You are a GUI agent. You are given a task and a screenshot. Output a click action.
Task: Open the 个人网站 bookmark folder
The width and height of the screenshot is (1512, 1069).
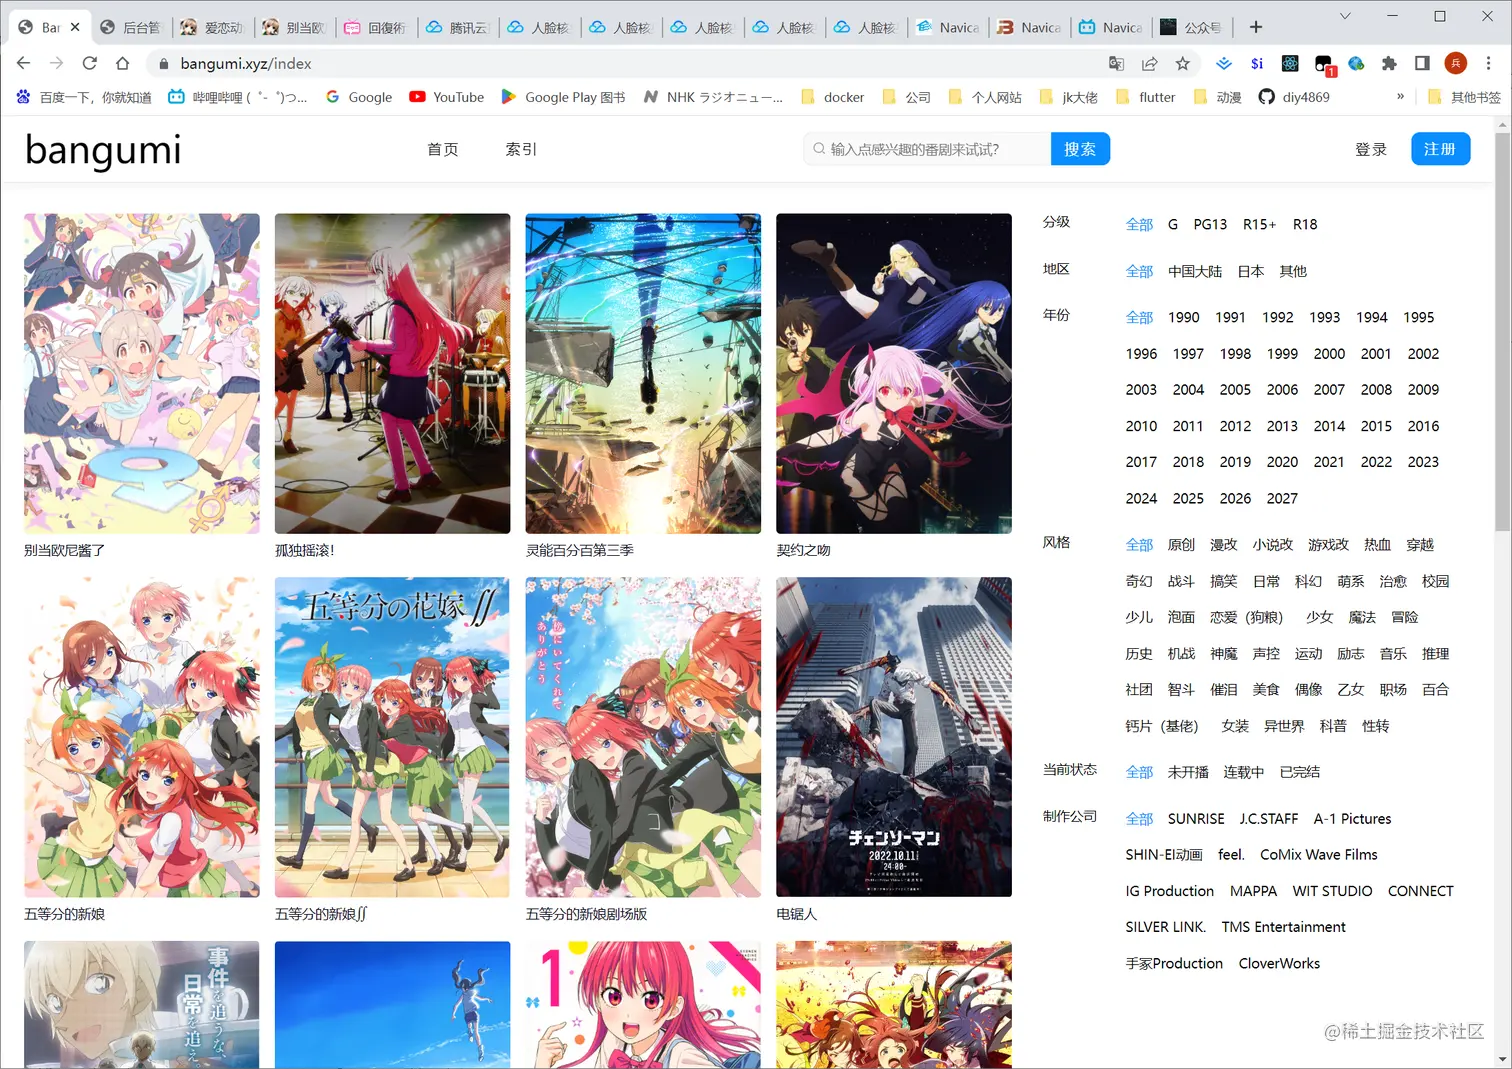[985, 97]
